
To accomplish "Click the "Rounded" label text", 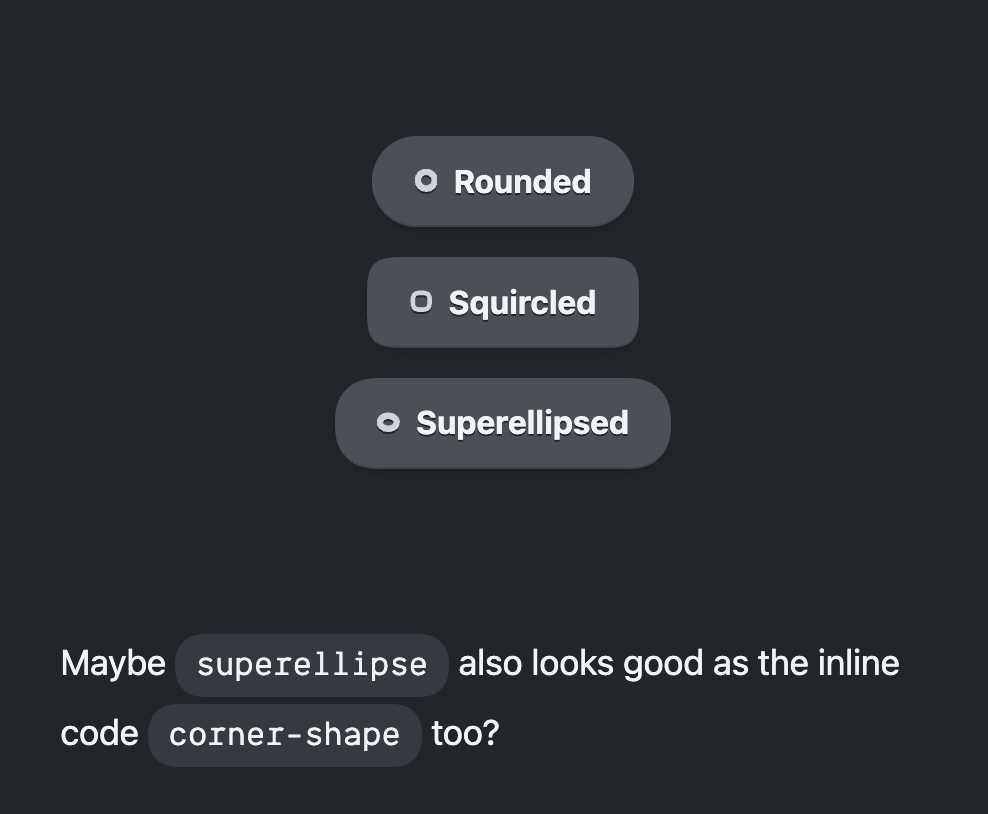I will pos(522,182).
